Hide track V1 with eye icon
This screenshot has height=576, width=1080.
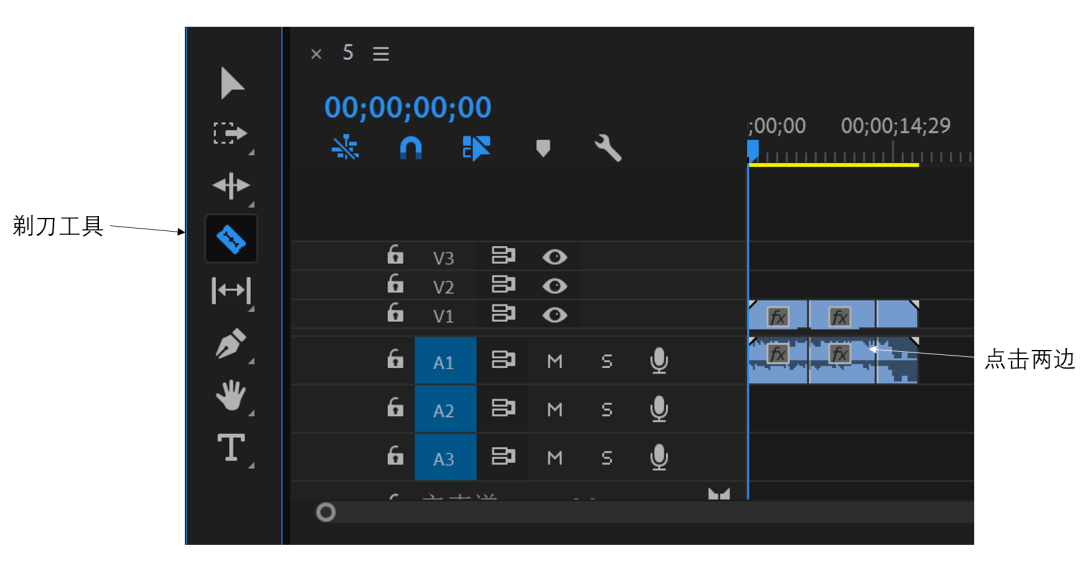(x=554, y=315)
